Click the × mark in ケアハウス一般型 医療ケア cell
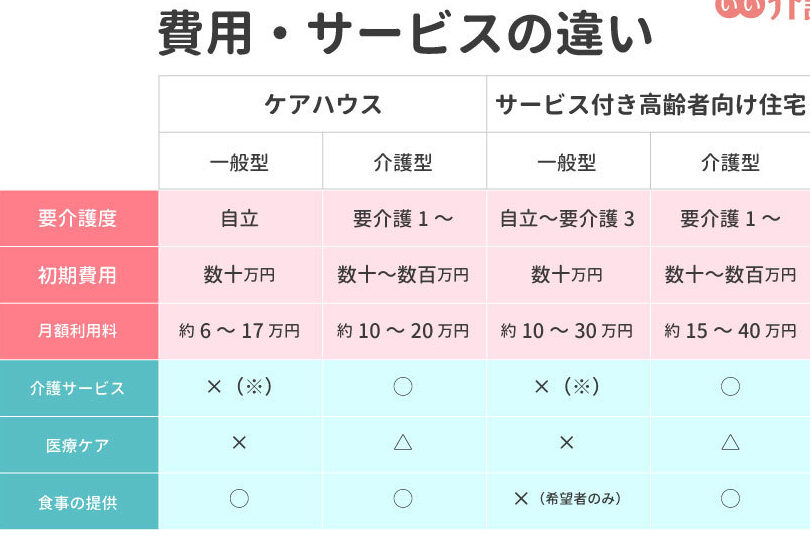The height and width of the screenshot is (540, 810). pos(239,443)
